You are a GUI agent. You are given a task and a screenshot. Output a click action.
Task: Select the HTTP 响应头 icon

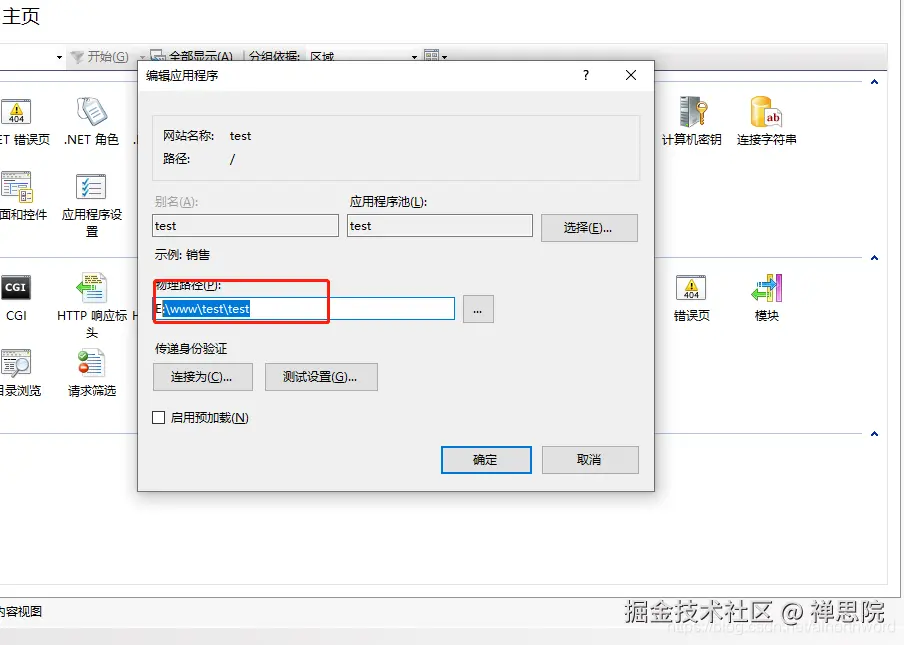click(92, 287)
